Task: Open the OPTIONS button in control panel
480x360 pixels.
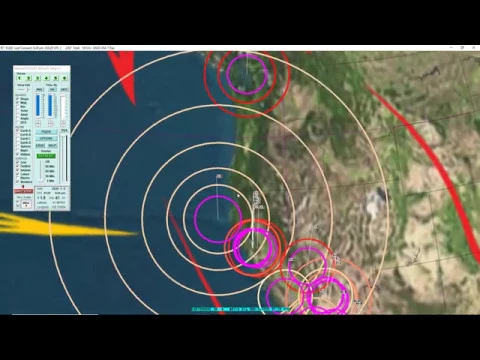Action: 46,138
